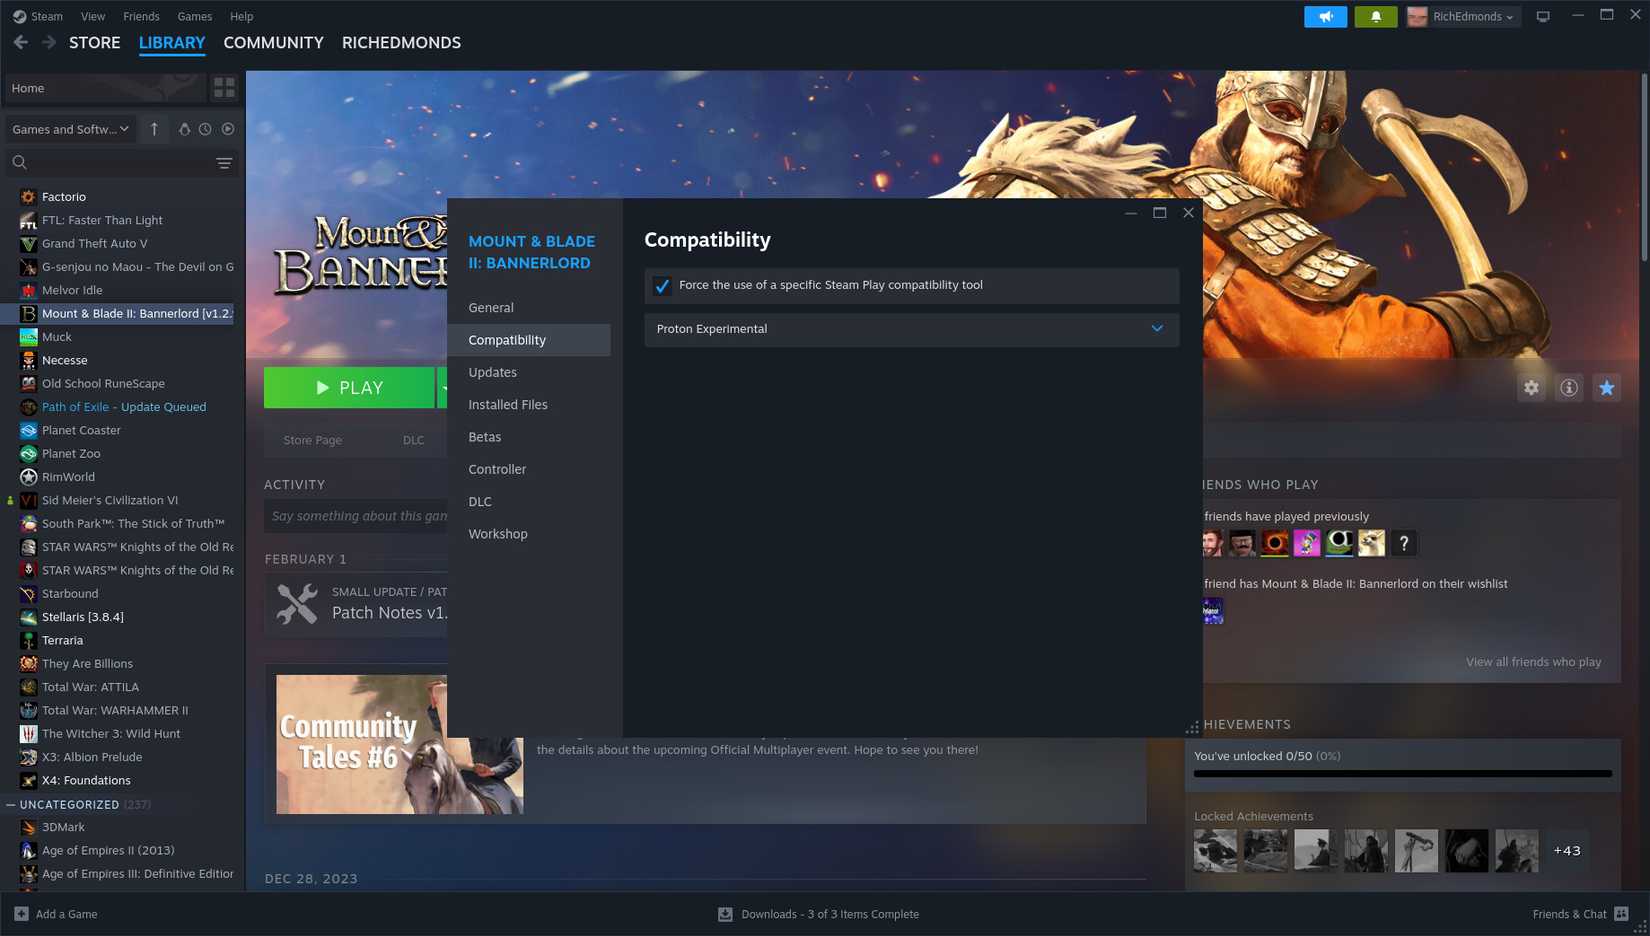1650x936 pixels.
Task: Toggle the blue favorite star on Bannerlord
Action: [1606, 387]
